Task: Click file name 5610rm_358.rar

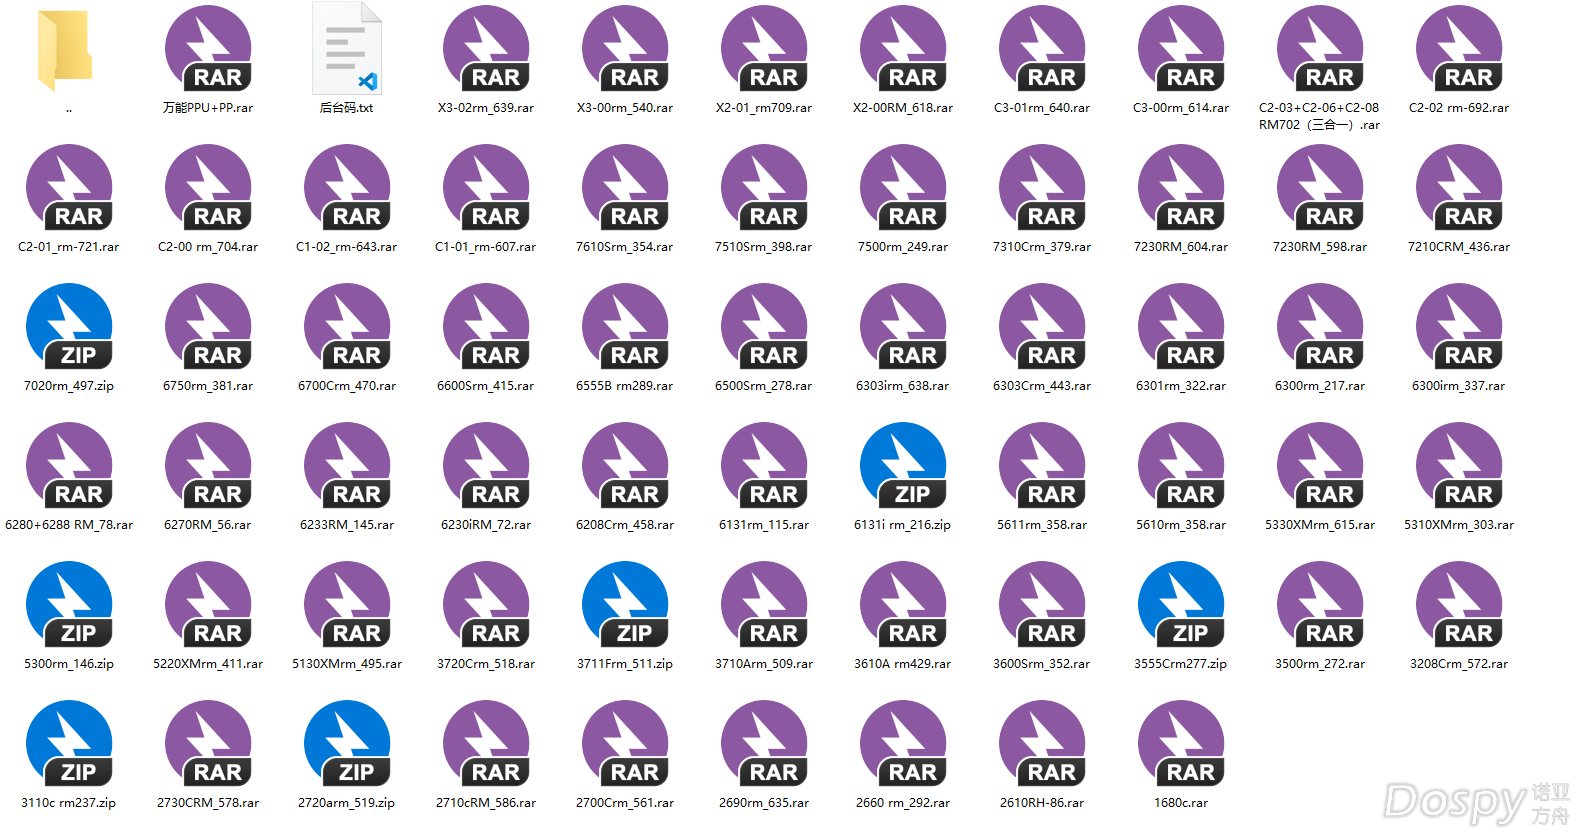Action: pos(1181,525)
